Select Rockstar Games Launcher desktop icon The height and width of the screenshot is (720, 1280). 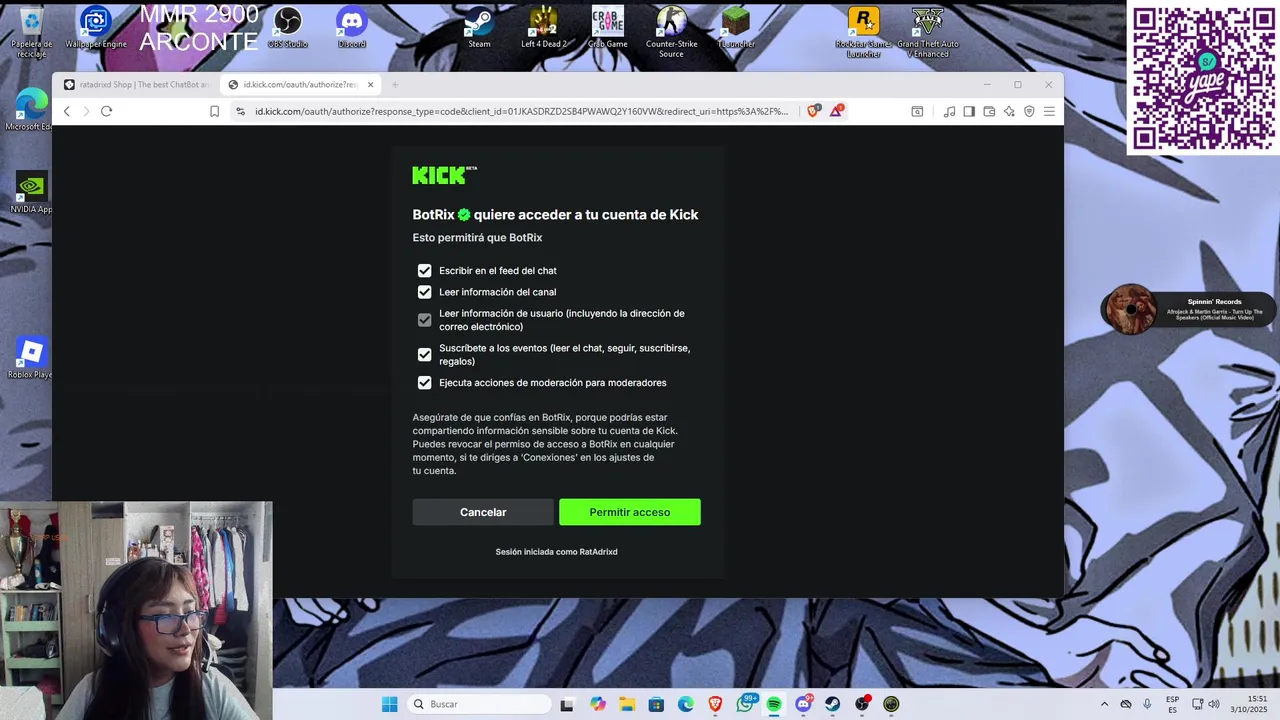point(864,33)
